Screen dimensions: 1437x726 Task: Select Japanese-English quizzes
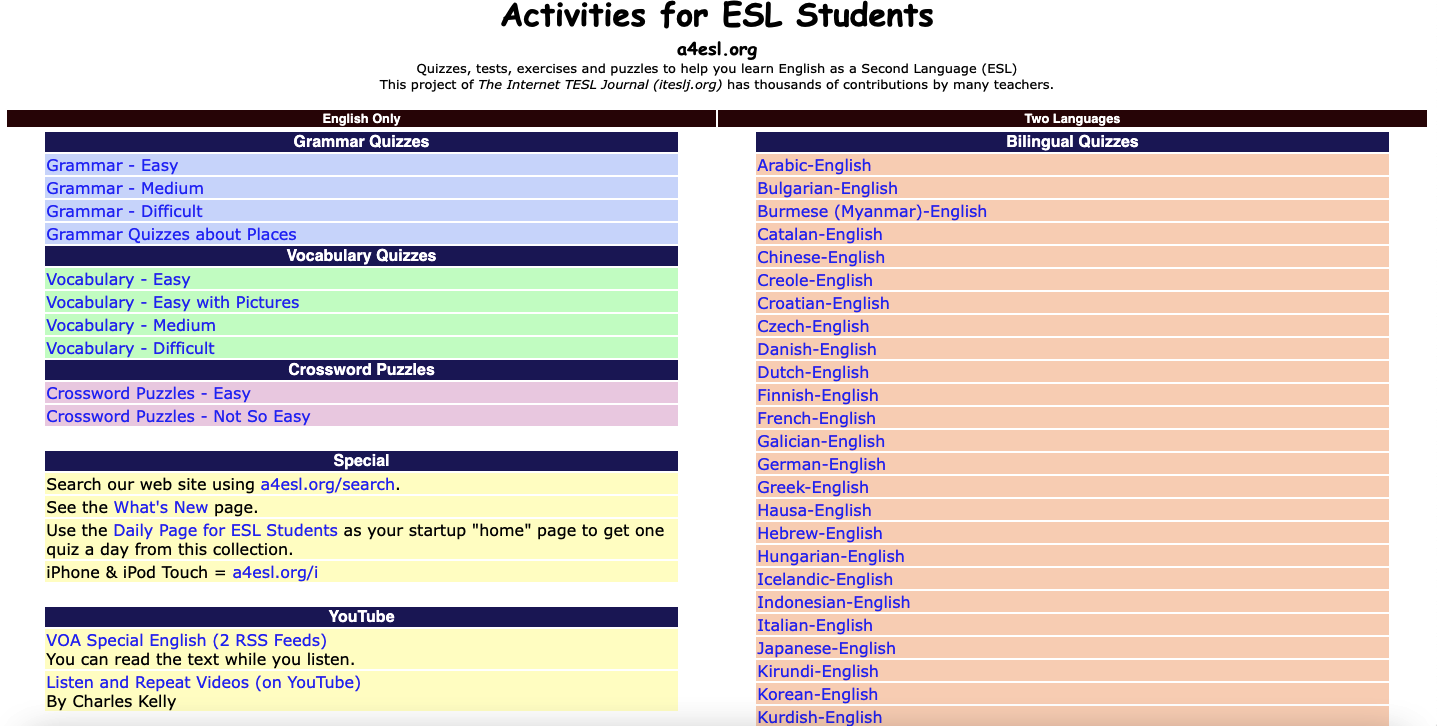pyautogui.click(x=826, y=649)
